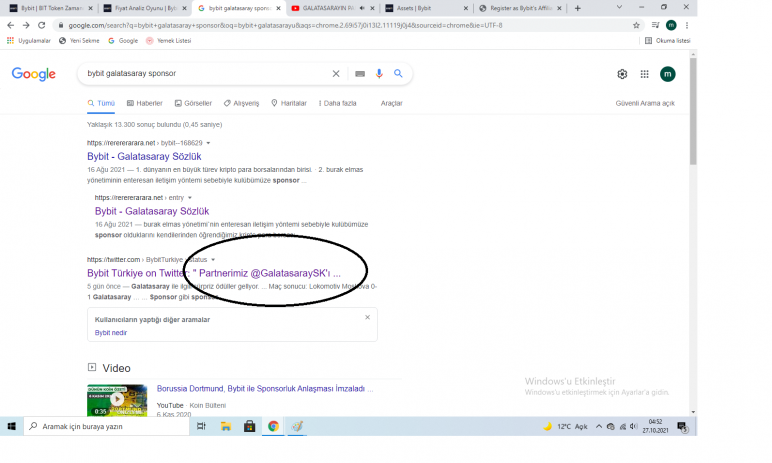Open a new browser tab
The height and width of the screenshot is (463, 772).
tap(578, 8)
